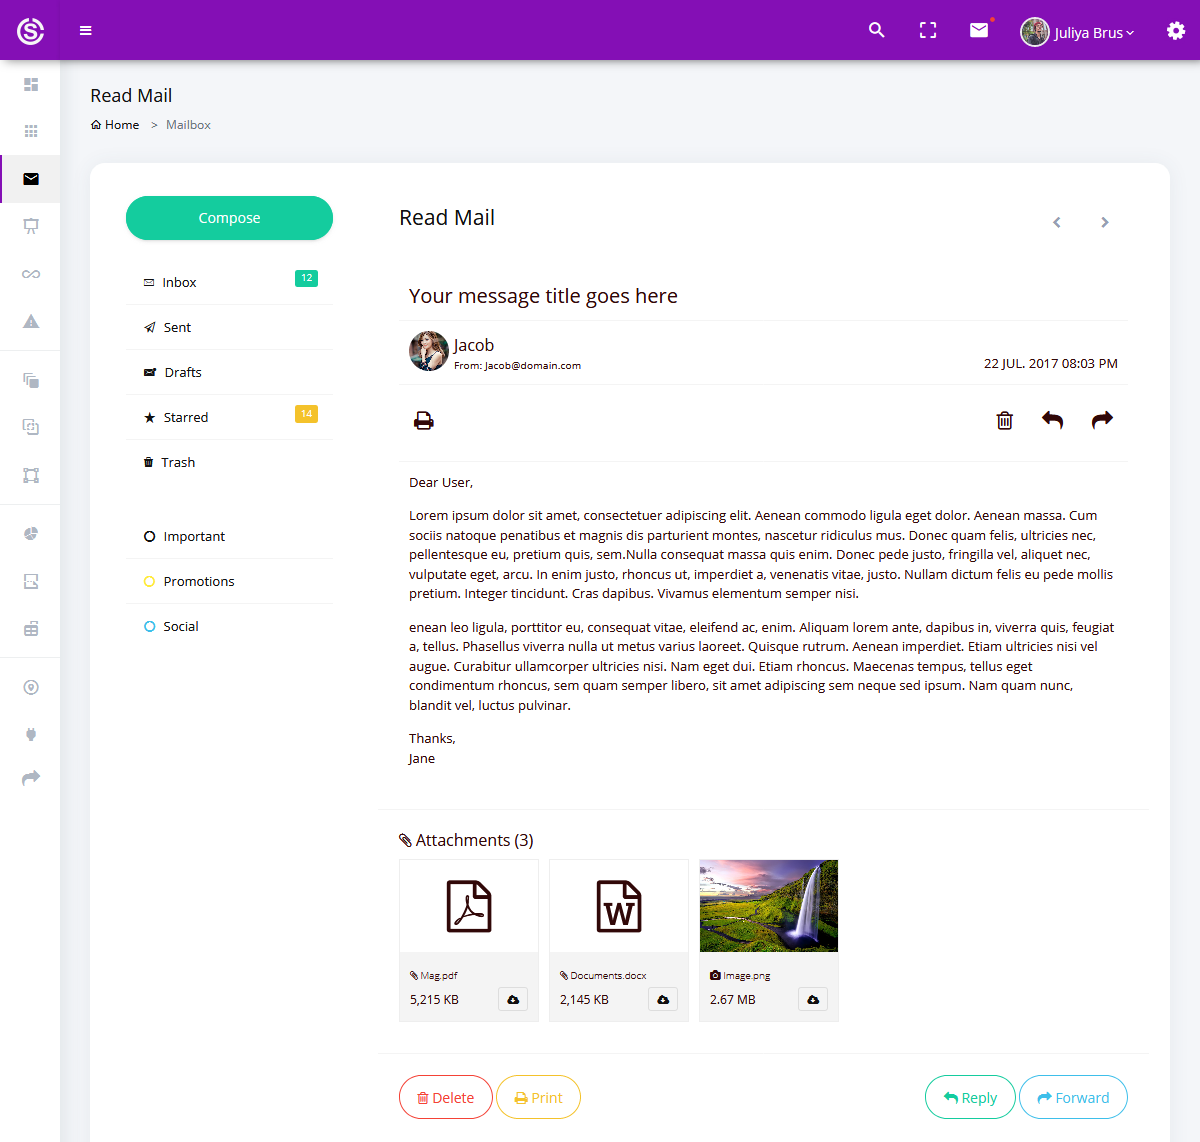Reply using the curved reply arrow icon
The width and height of the screenshot is (1200, 1142).
click(x=1052, y=420)
